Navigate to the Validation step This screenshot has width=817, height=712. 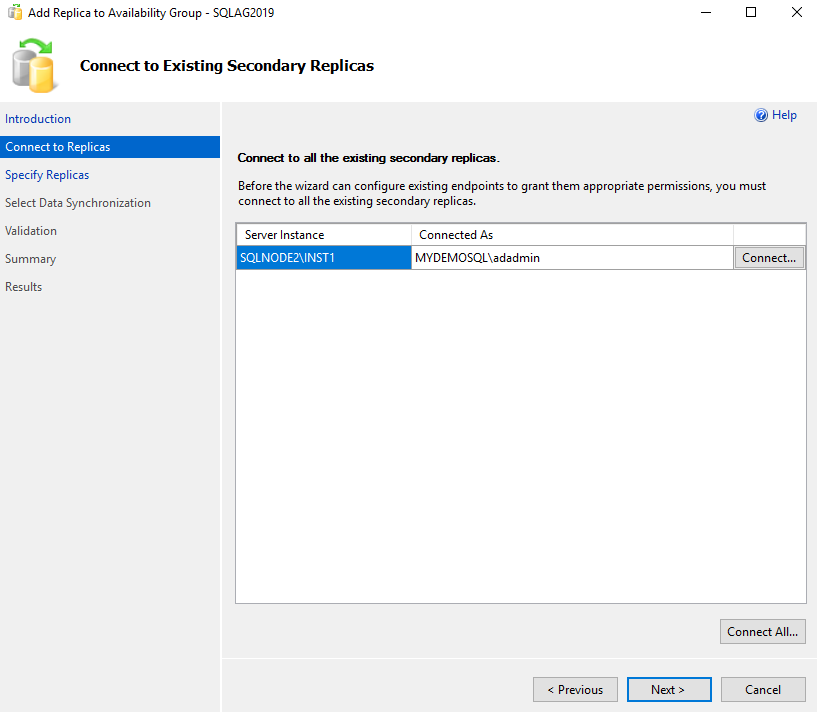[33, 230]
